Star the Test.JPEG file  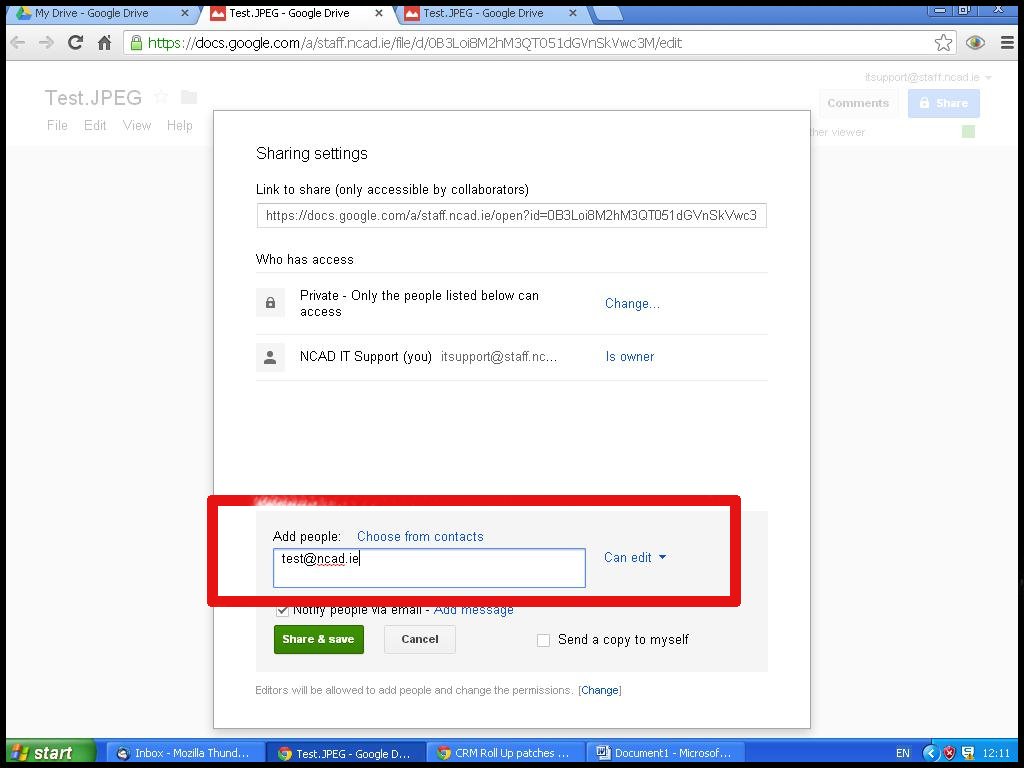(161, 97)
